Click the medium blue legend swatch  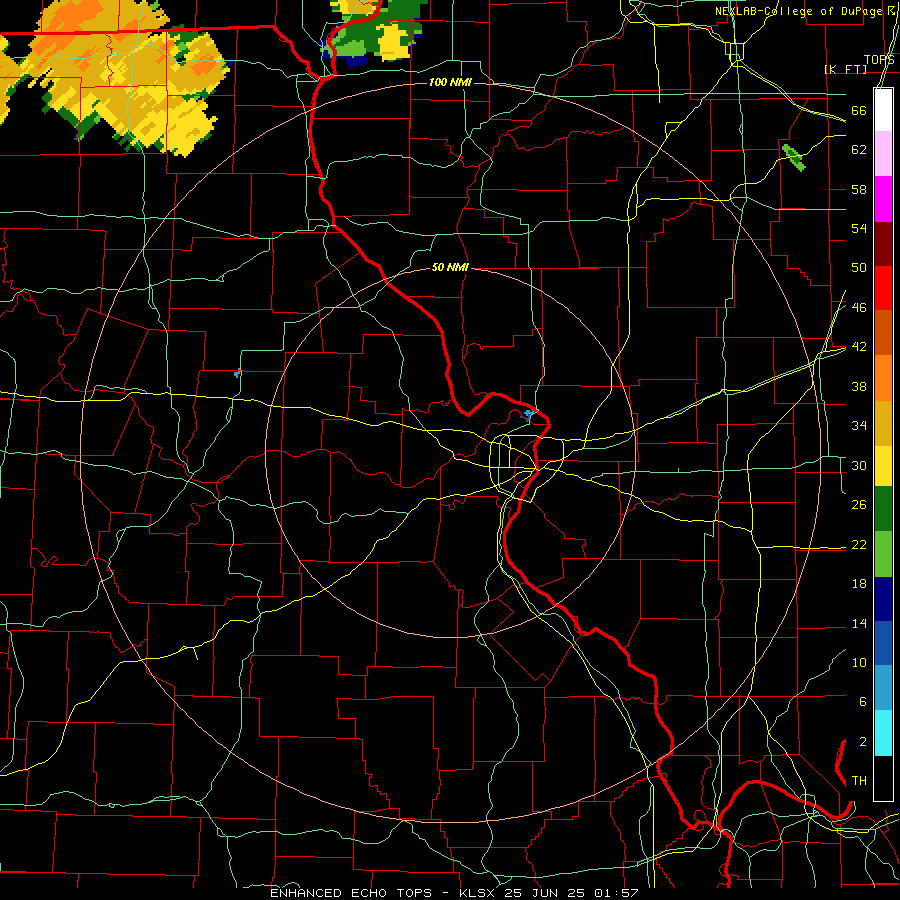click(883, 643)
